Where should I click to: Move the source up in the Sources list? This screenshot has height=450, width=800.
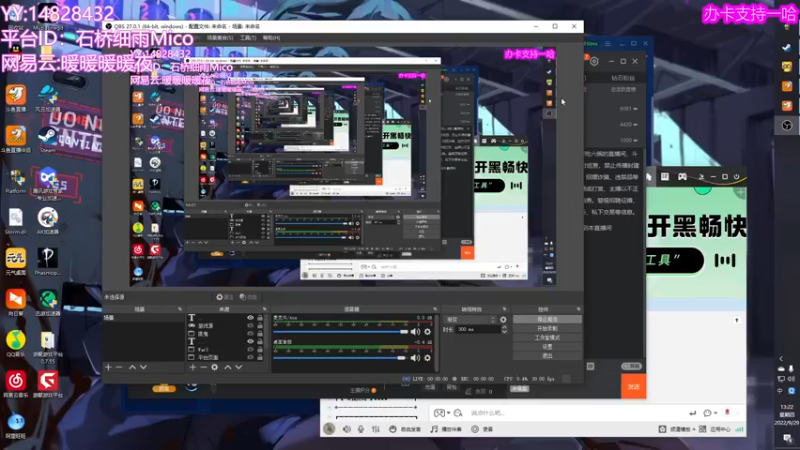228,367
